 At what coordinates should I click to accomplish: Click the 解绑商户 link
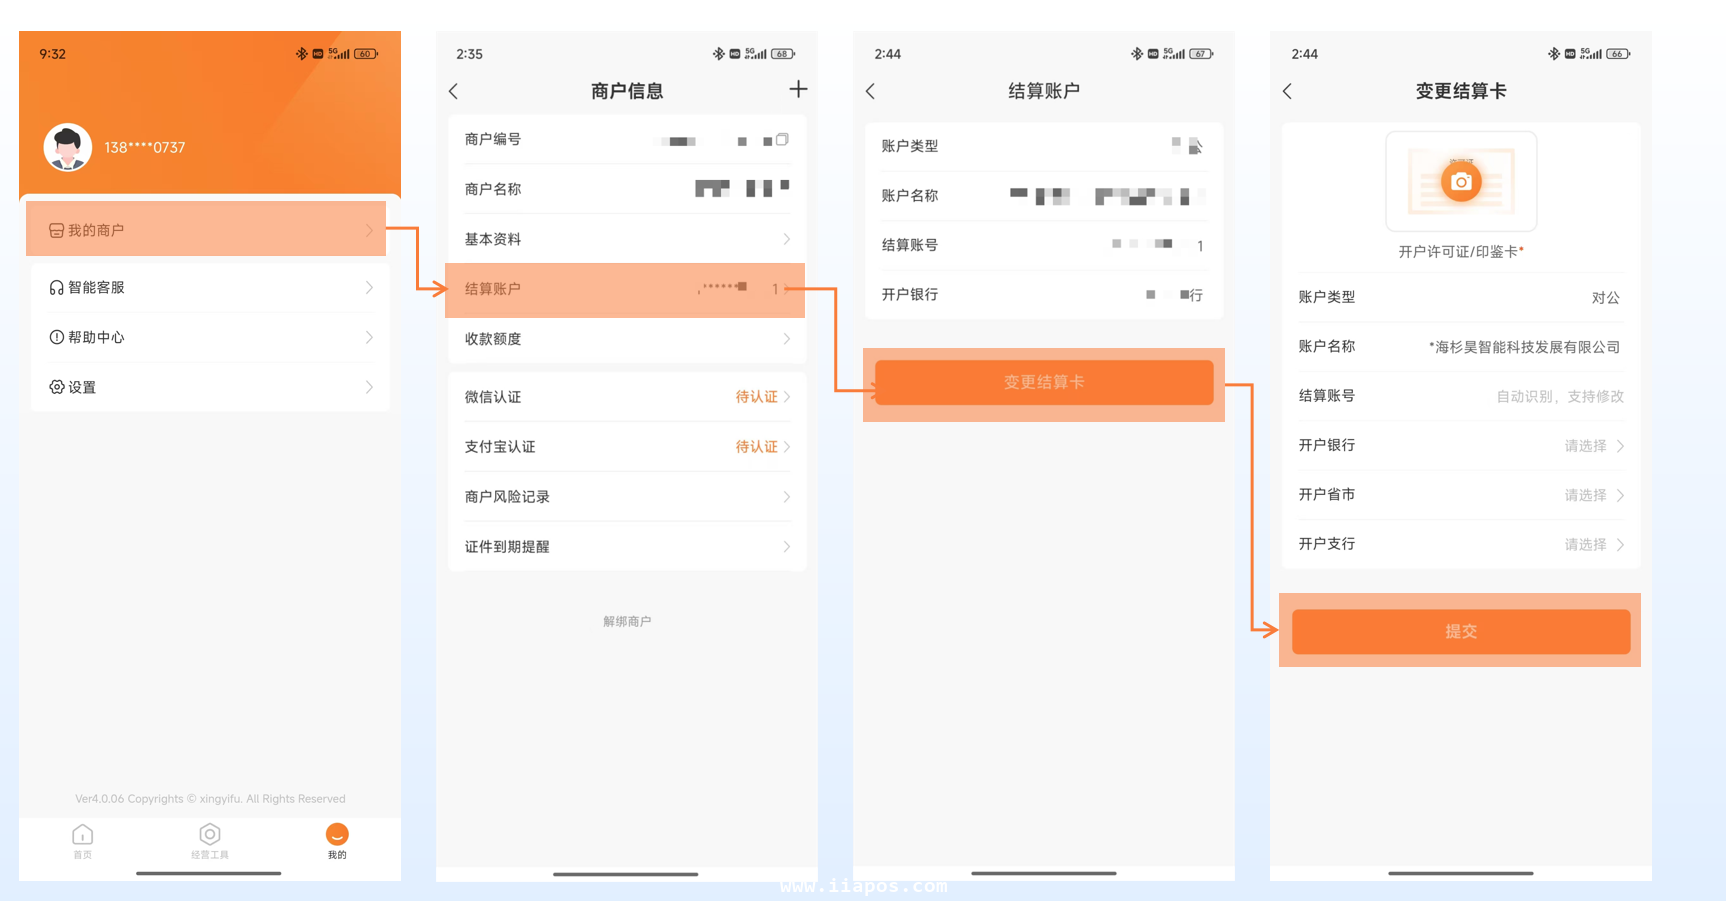tap(626, 620)
